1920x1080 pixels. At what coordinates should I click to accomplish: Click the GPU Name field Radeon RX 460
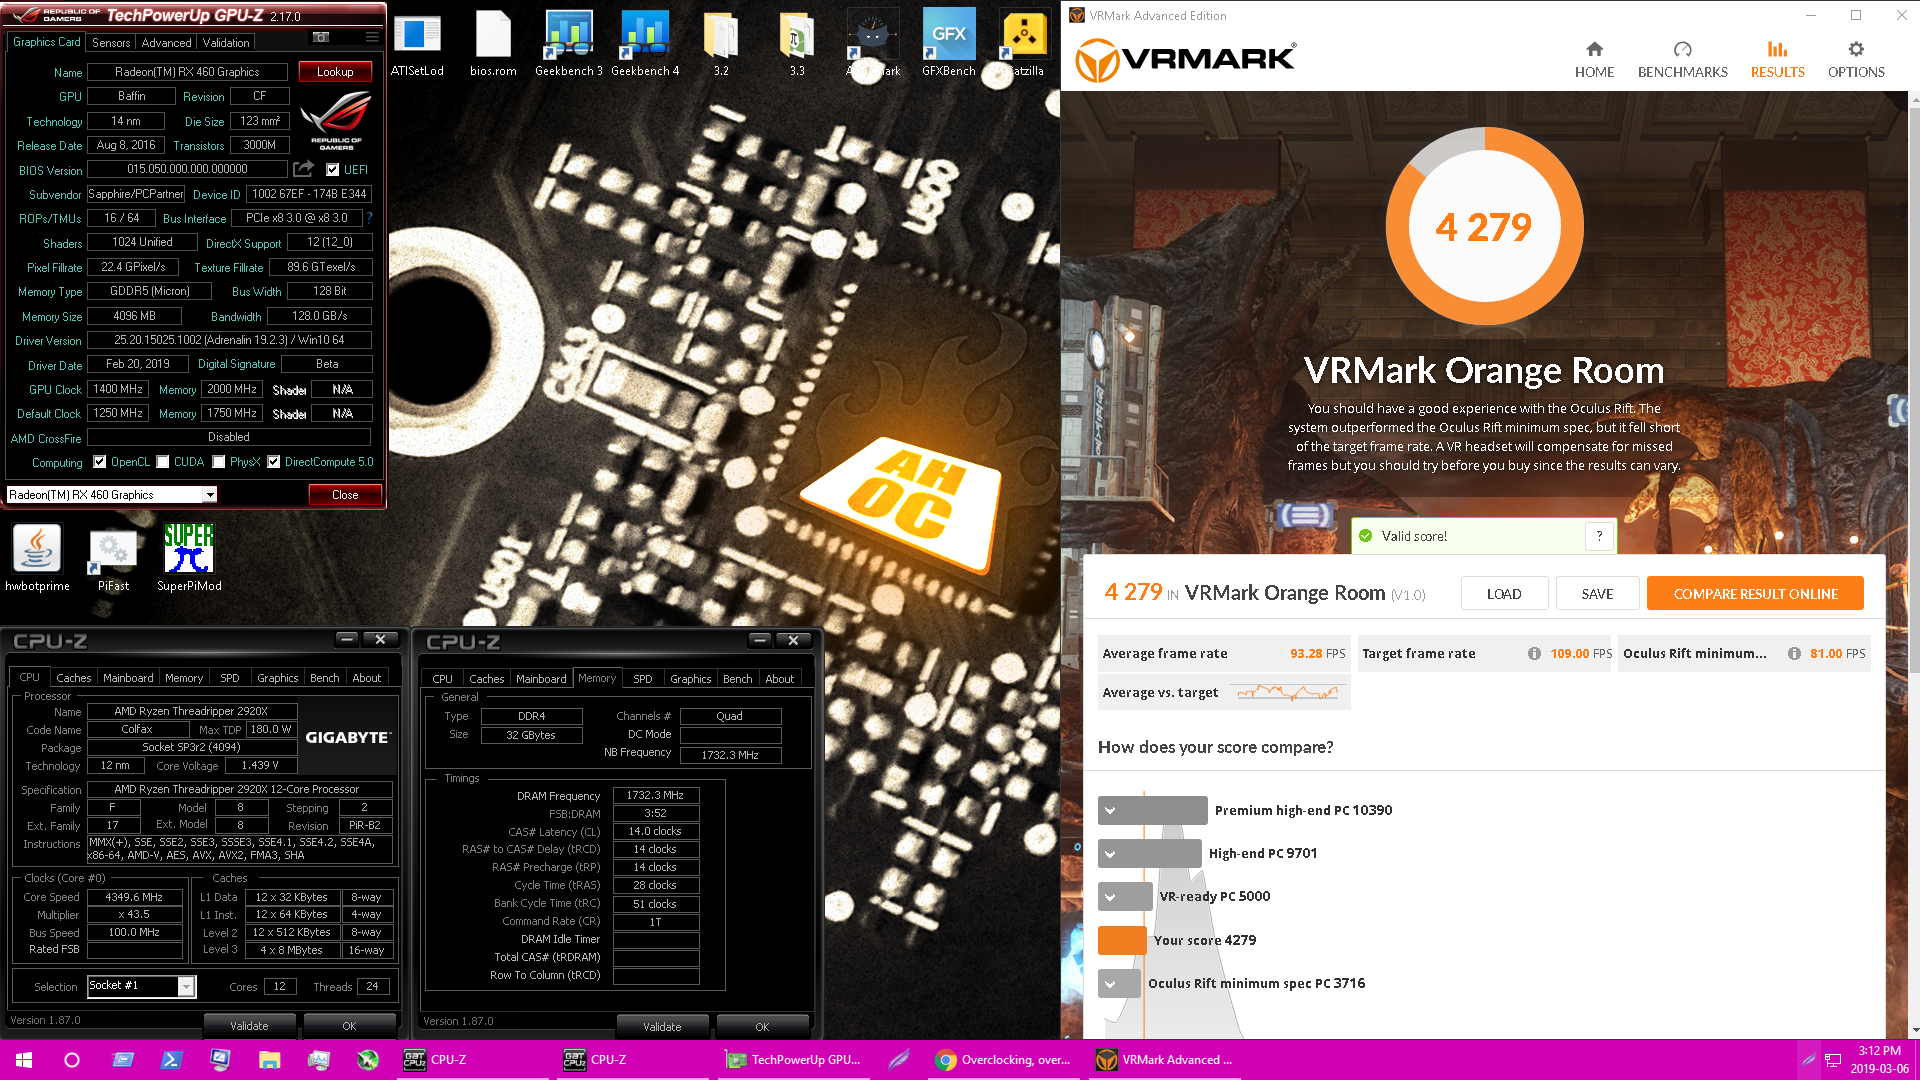pyautogui.click(x=187, y=72)
